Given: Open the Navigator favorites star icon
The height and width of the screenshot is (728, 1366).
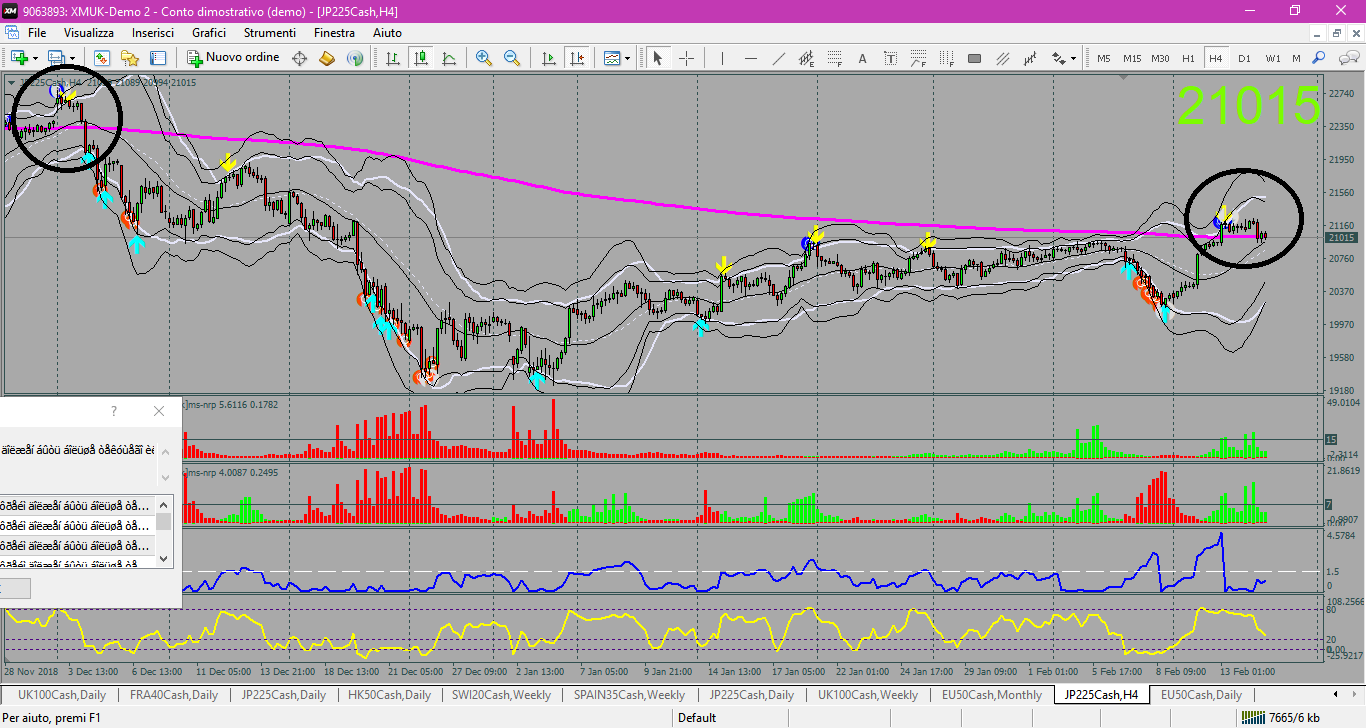Looking at the screenshot, I should point(130,58).
